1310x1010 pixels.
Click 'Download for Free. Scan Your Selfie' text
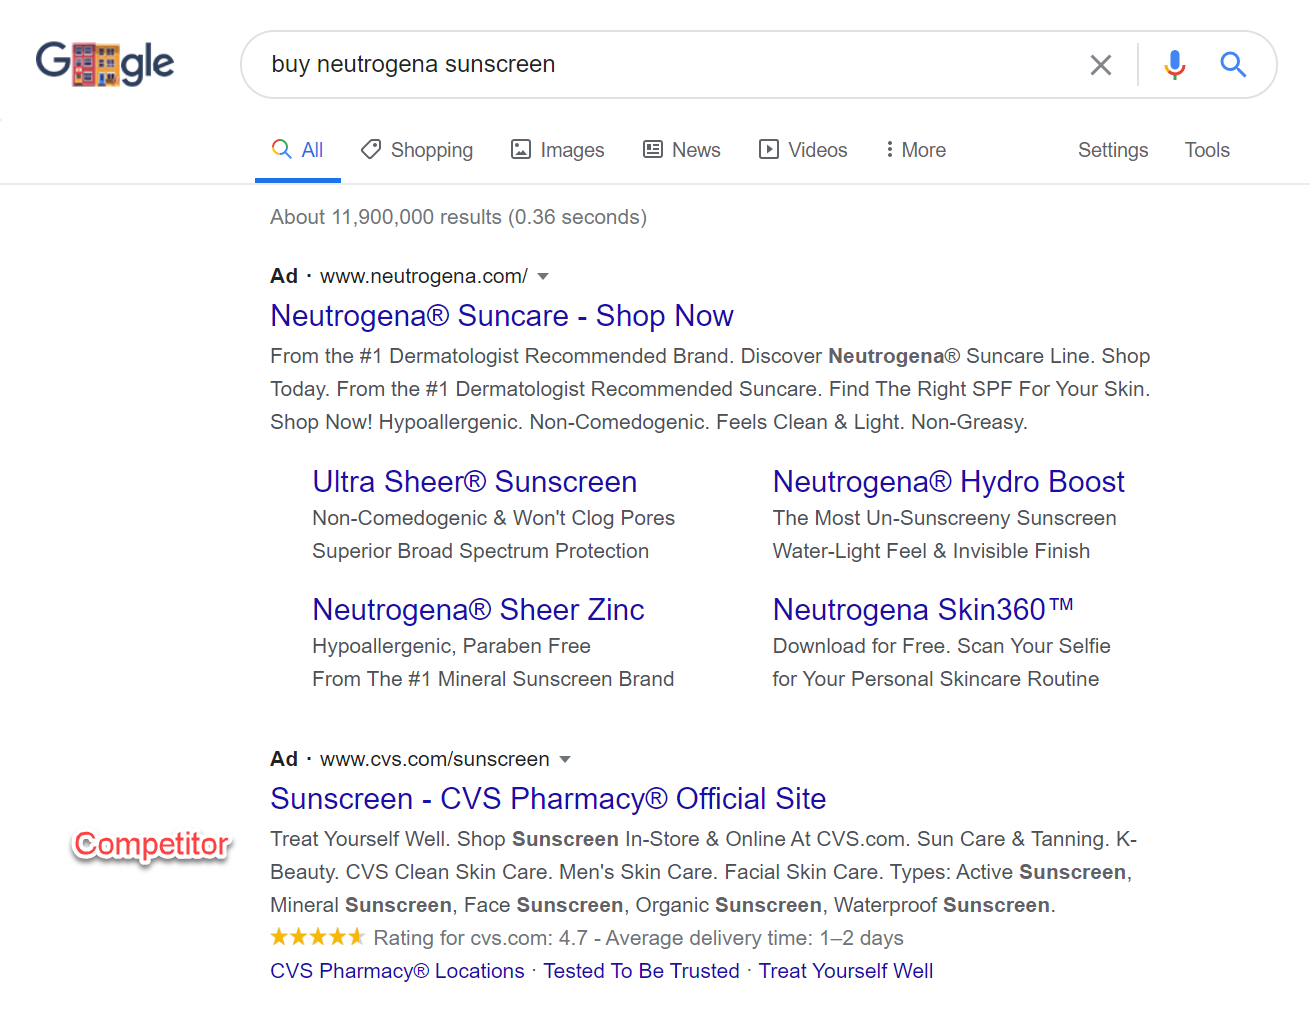click(x=942, y=646)
